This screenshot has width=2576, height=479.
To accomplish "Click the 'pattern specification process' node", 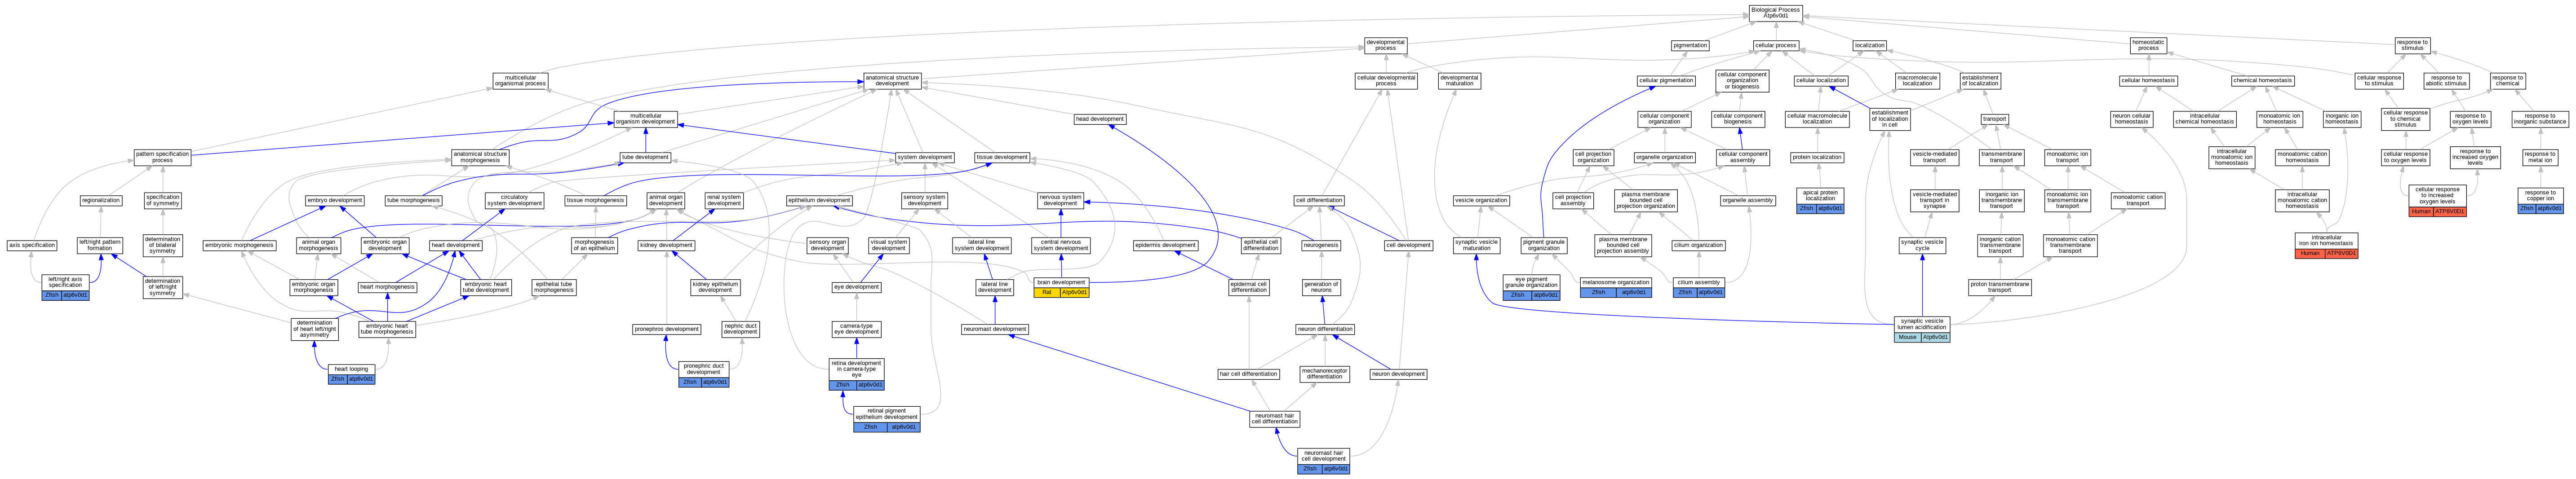I will (162, 157).
